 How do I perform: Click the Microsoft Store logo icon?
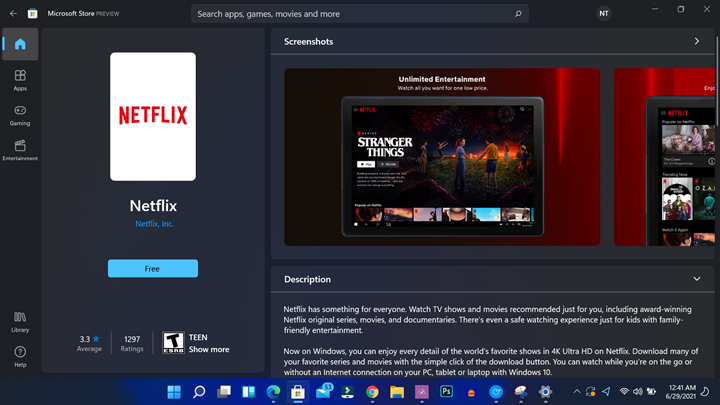[x=33, y=14]
